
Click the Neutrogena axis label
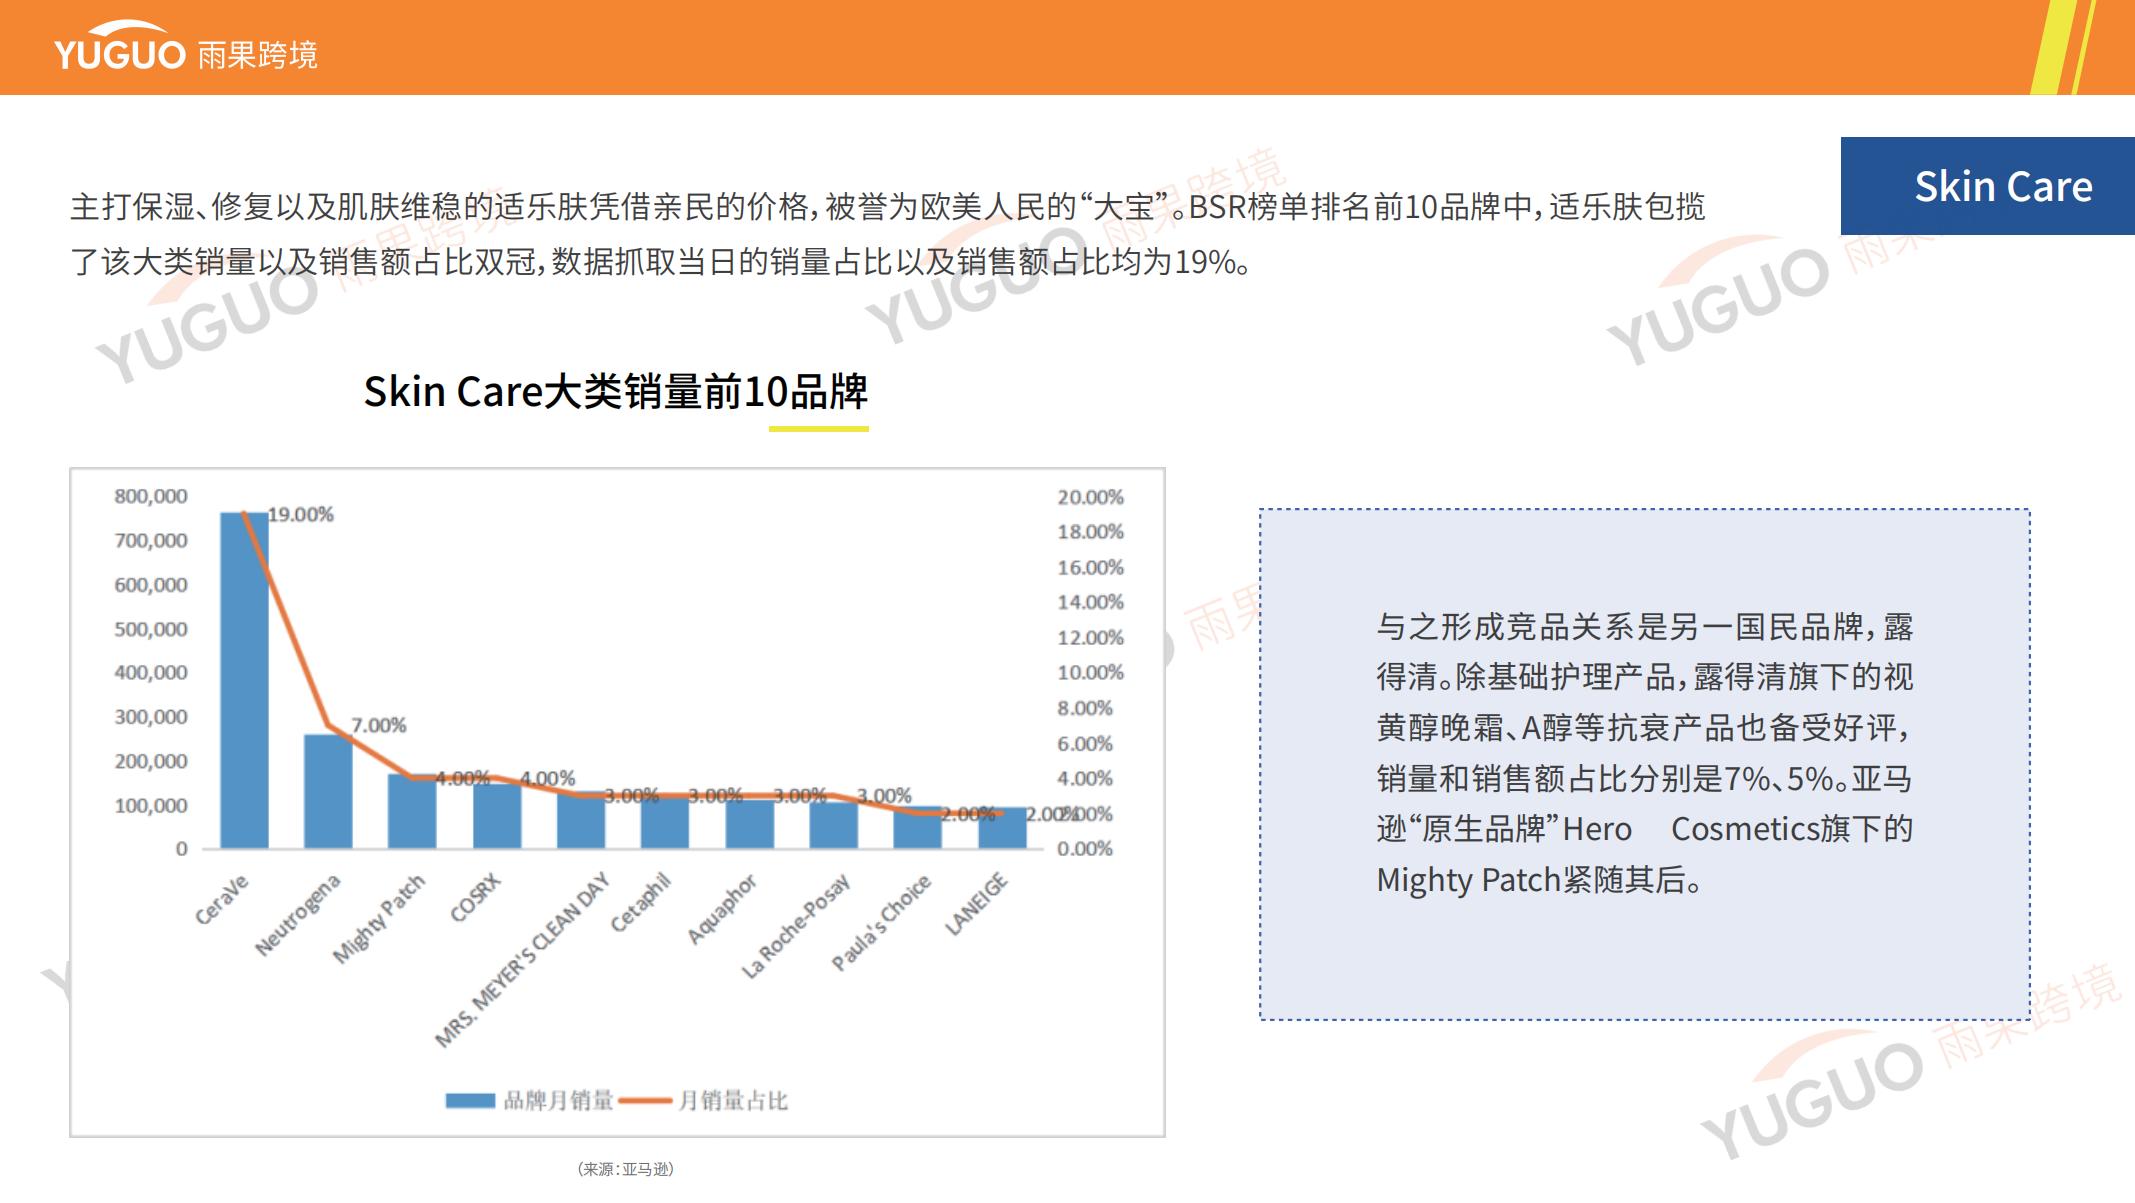click(297, 914)
